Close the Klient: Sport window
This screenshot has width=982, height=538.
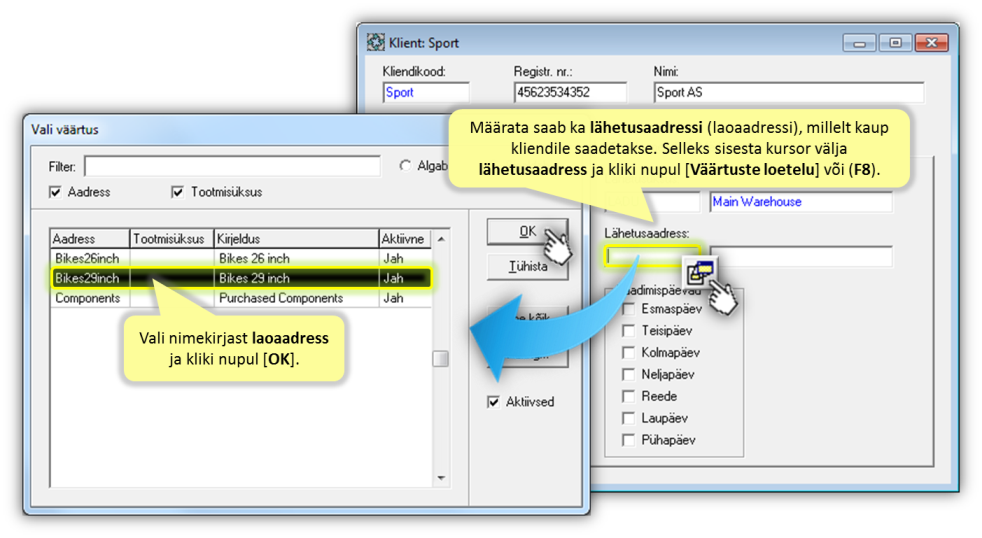tap(932, 43)
